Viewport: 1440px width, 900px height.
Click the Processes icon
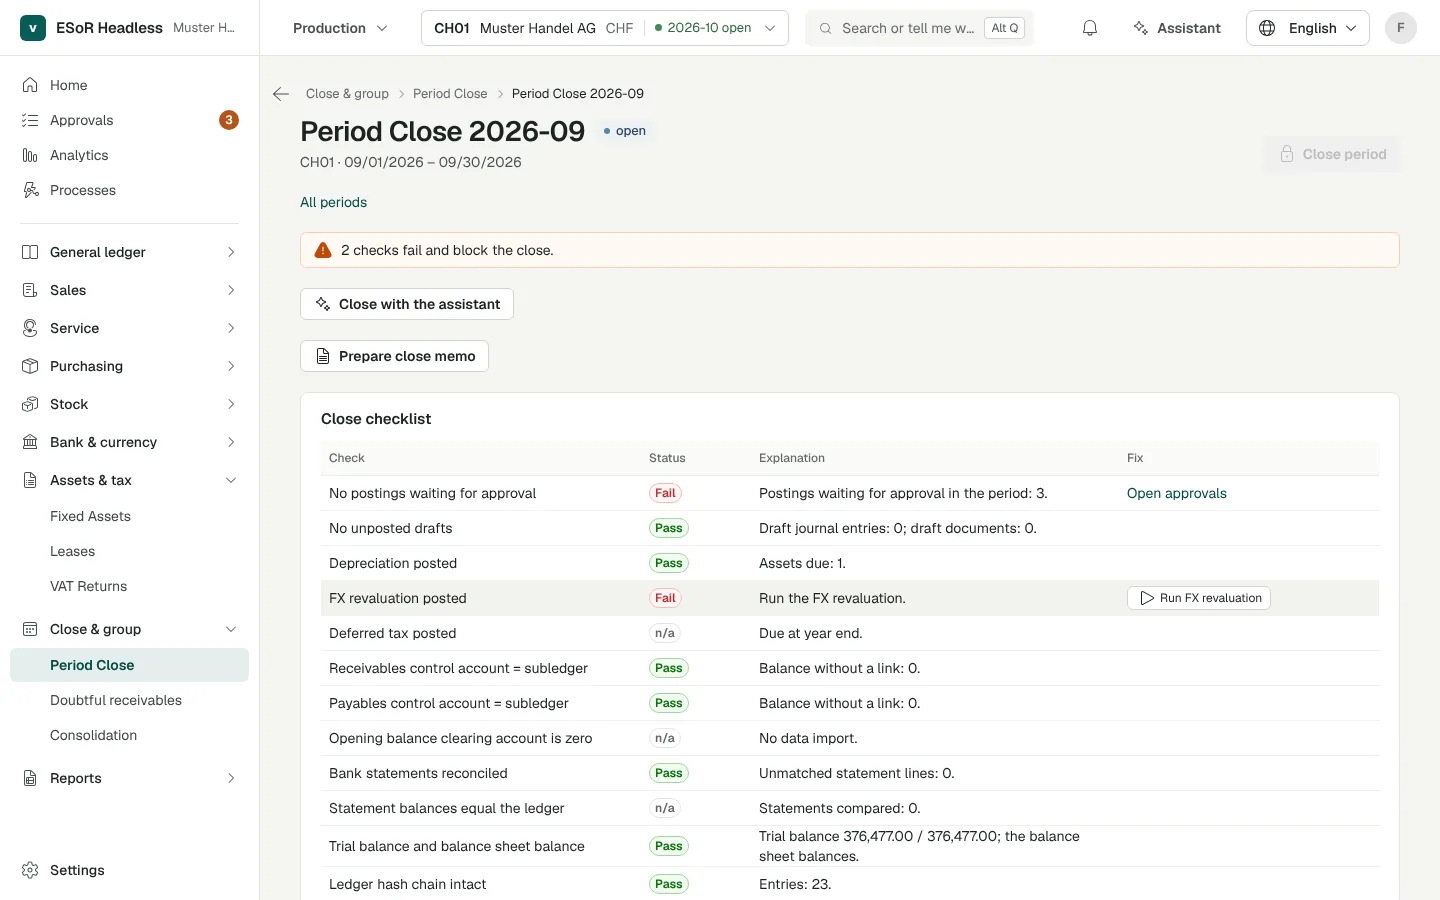click(x=30, y=190)
